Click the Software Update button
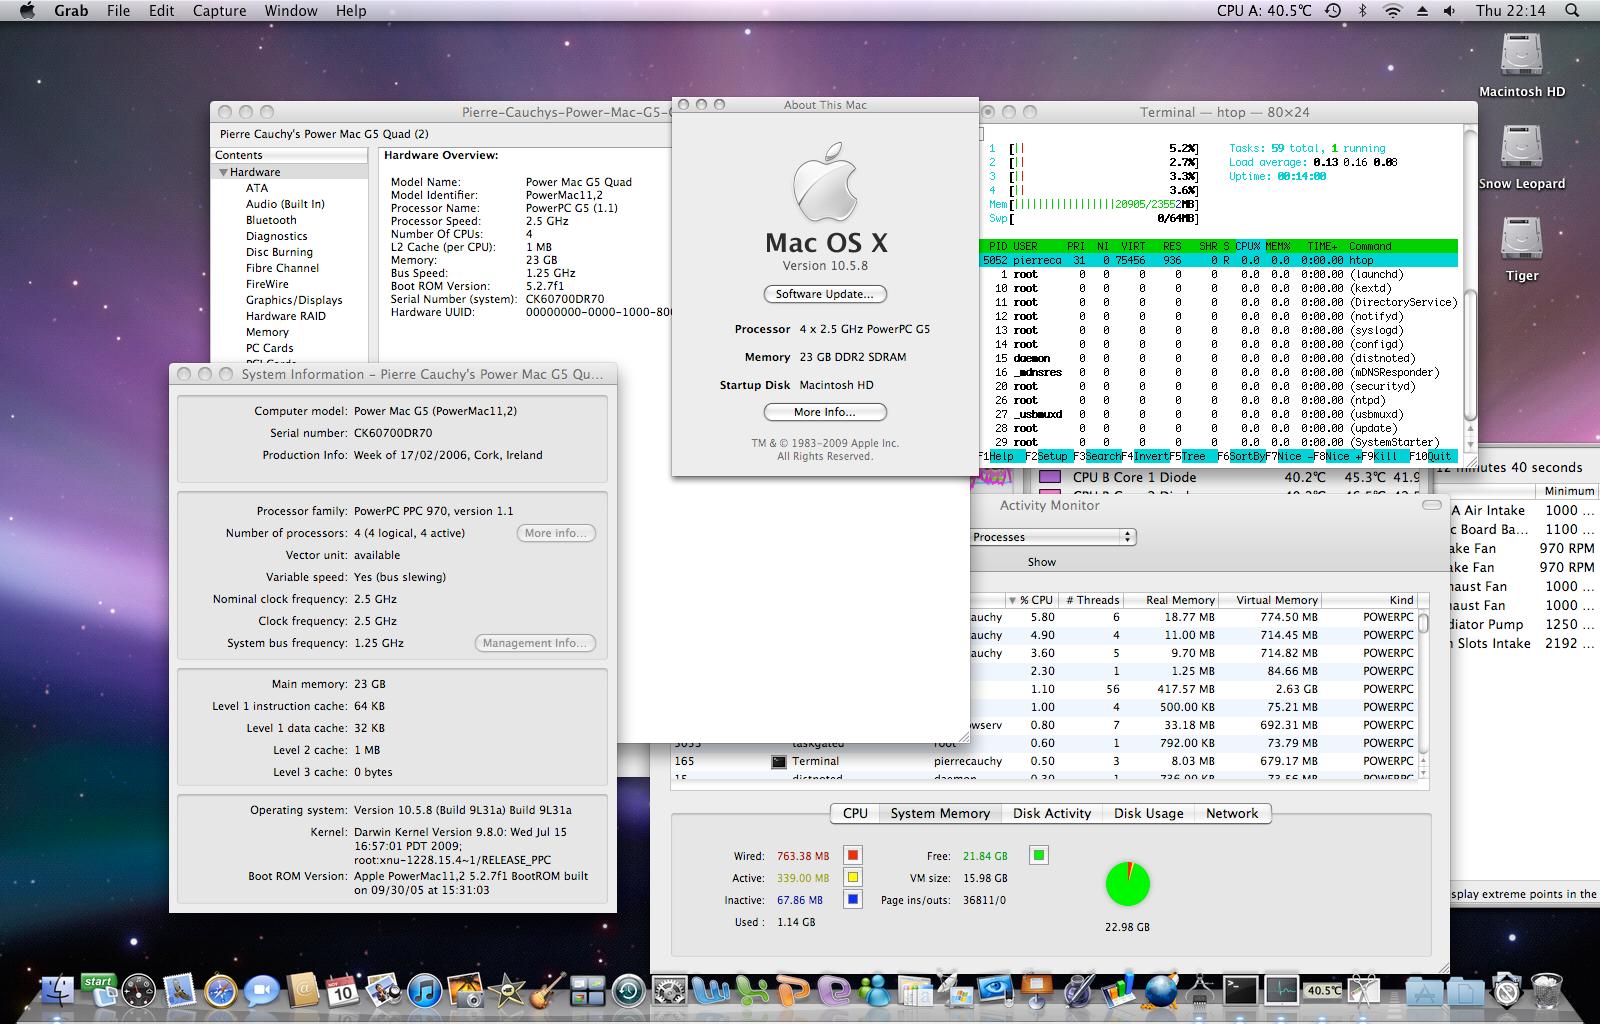The image size is (1600, 1024). pos(824,294)
